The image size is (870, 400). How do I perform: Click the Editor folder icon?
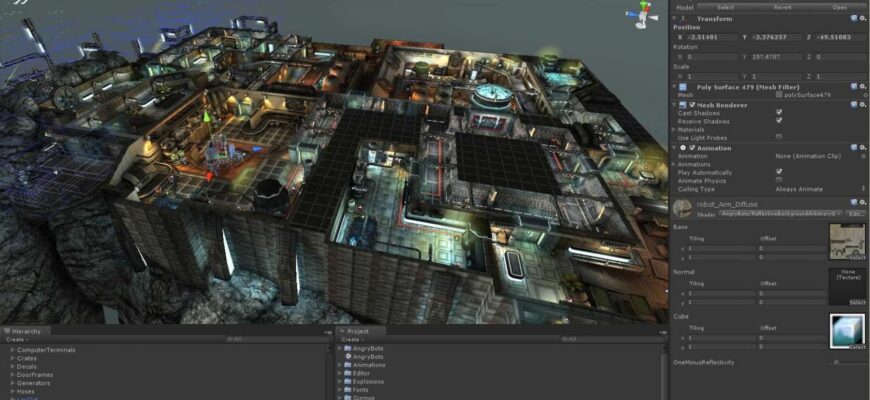pyautogui.click(x=348, y=373)
